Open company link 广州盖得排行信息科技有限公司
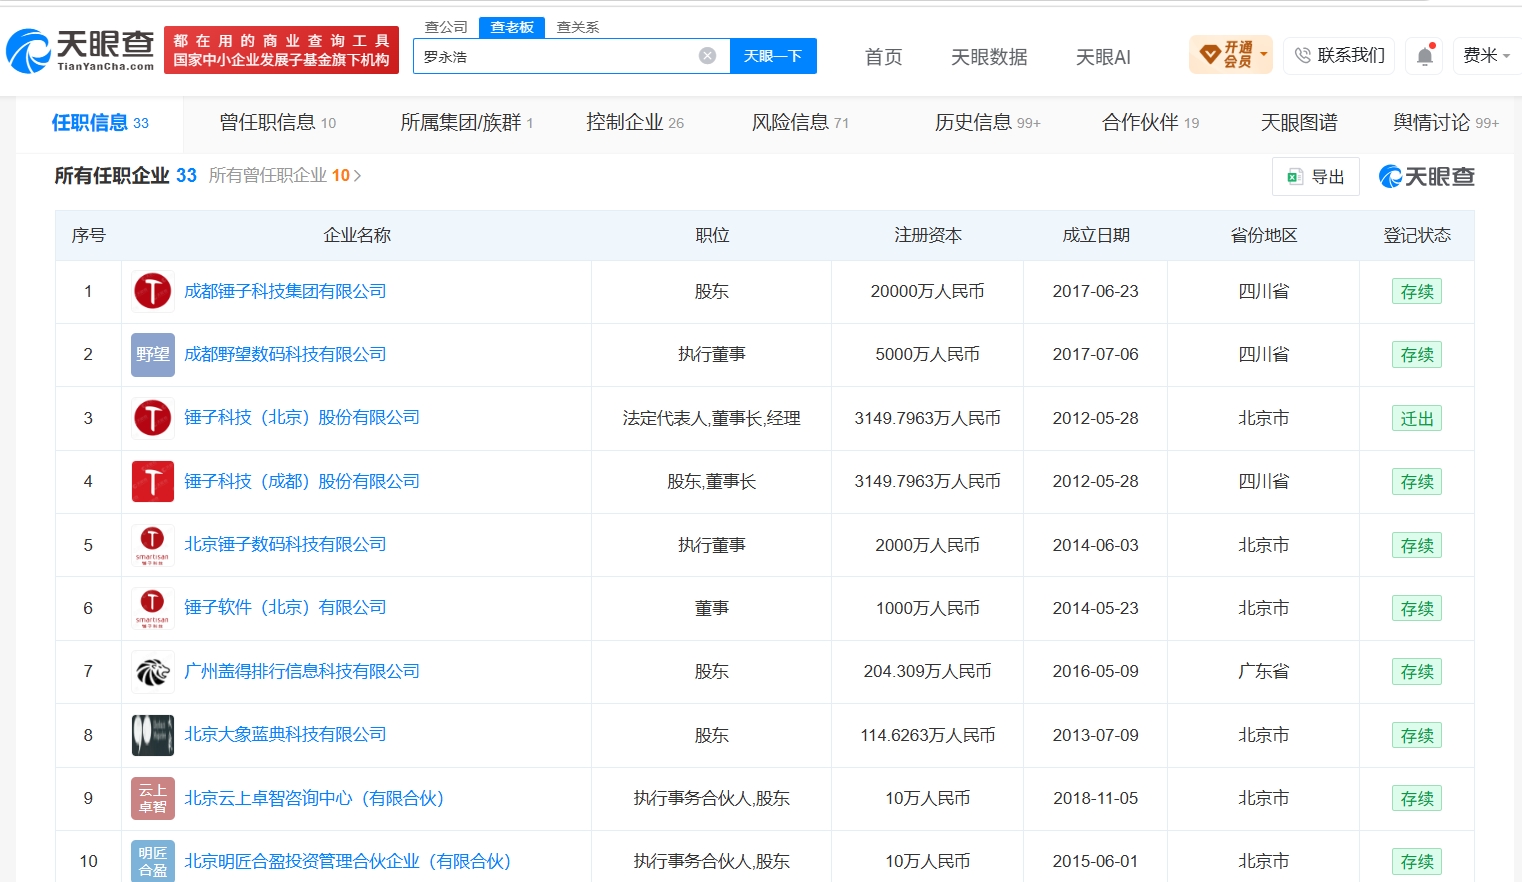The image size is (1522, 882). 302,672
